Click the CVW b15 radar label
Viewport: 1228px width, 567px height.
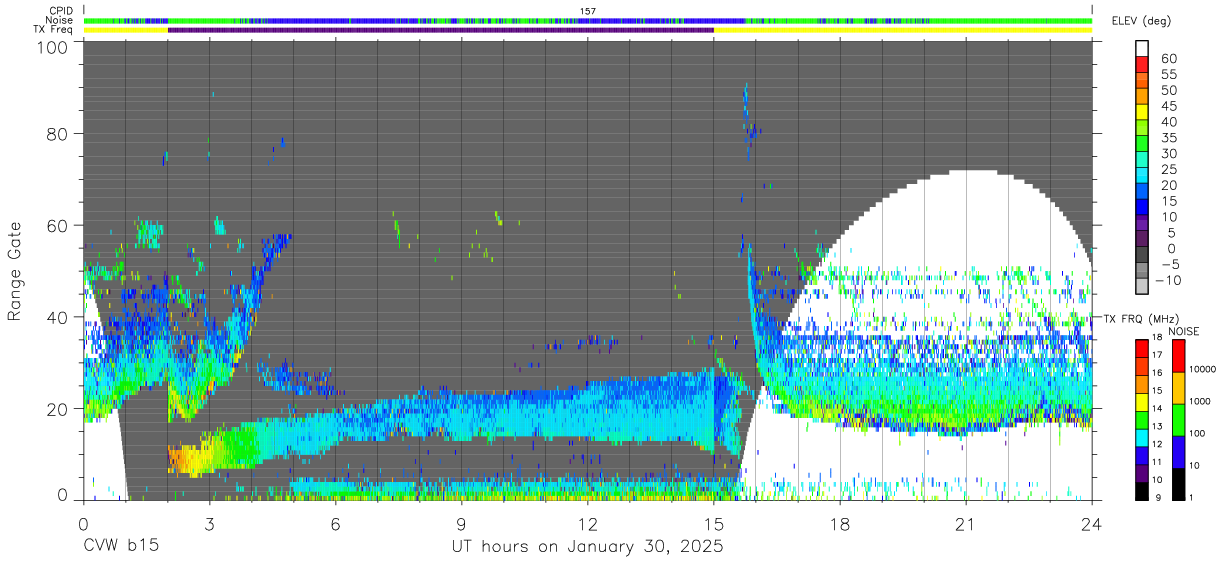pyautogui.click(x=121, y=547)
